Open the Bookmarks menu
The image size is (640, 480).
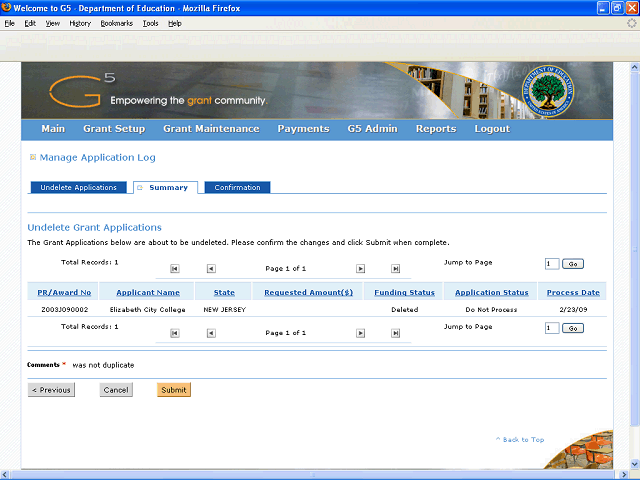click(117, 23)
